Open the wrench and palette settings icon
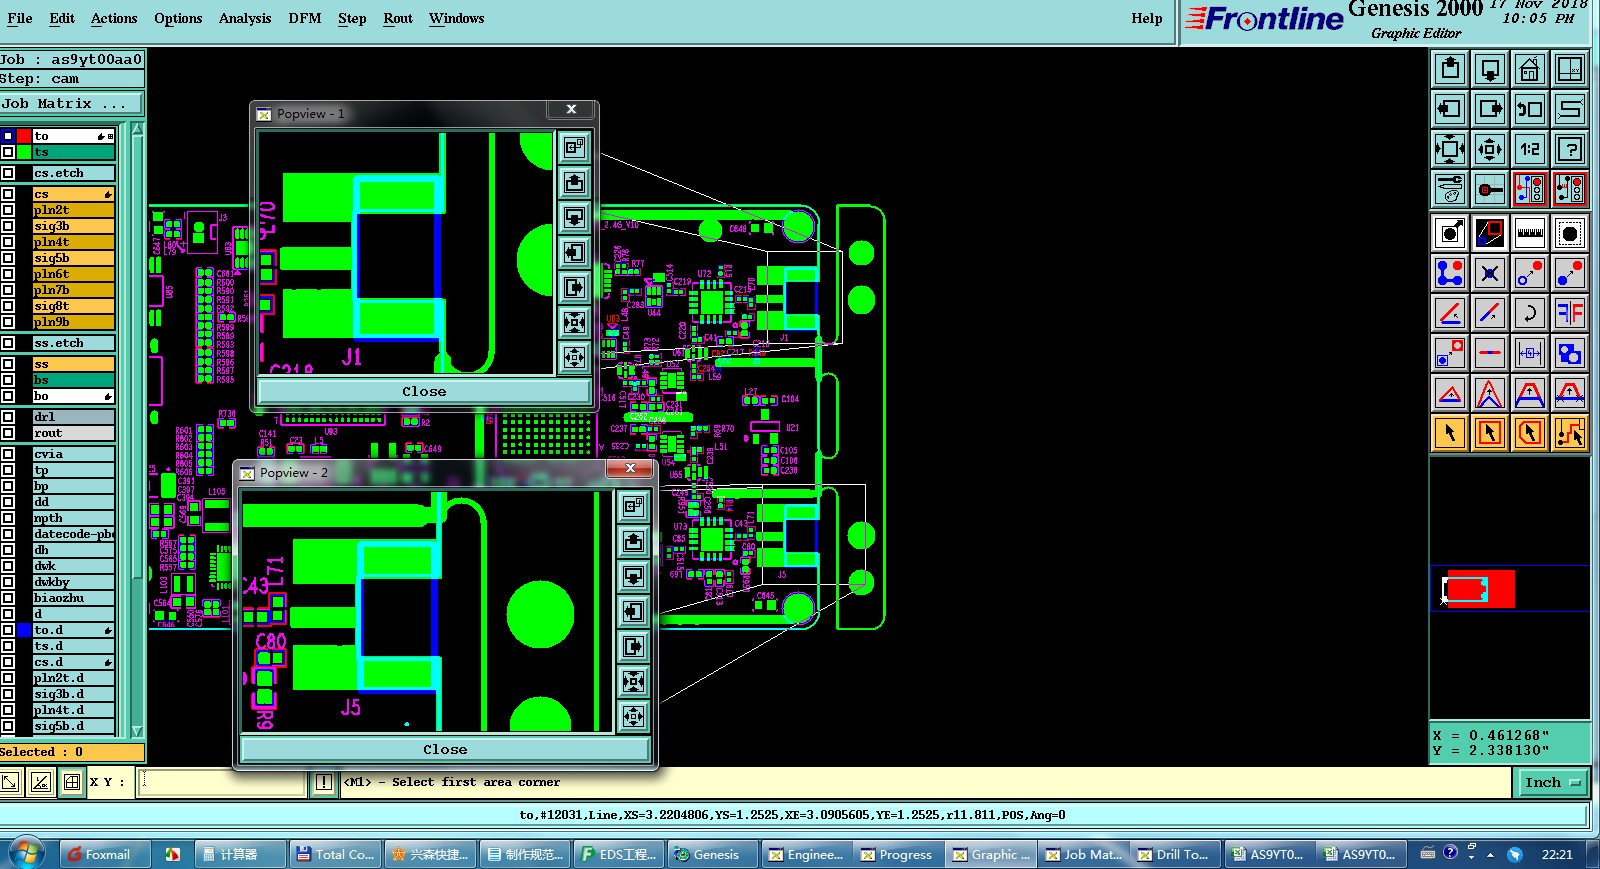 click(1450, 189)
